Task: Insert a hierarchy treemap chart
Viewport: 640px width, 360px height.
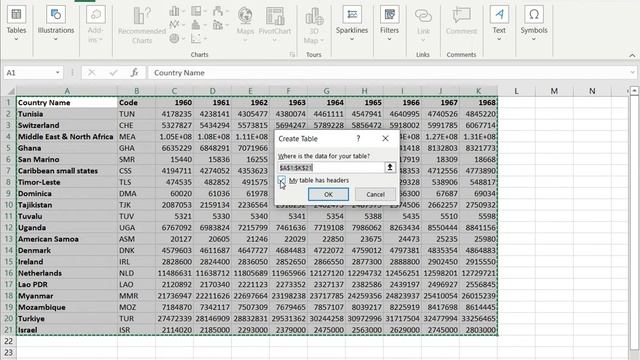Action: (196, 11)
